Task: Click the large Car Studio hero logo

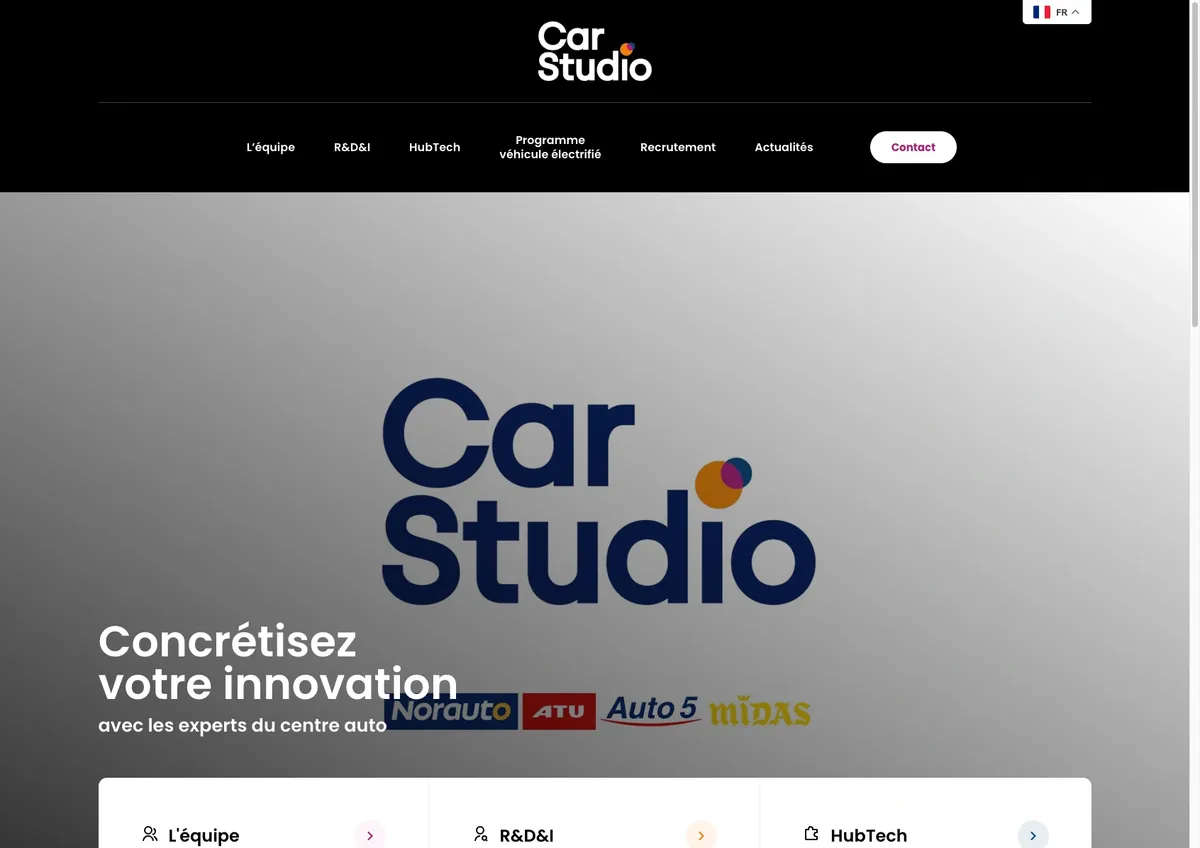Action: pyautogui.click(x=598, y=492)
